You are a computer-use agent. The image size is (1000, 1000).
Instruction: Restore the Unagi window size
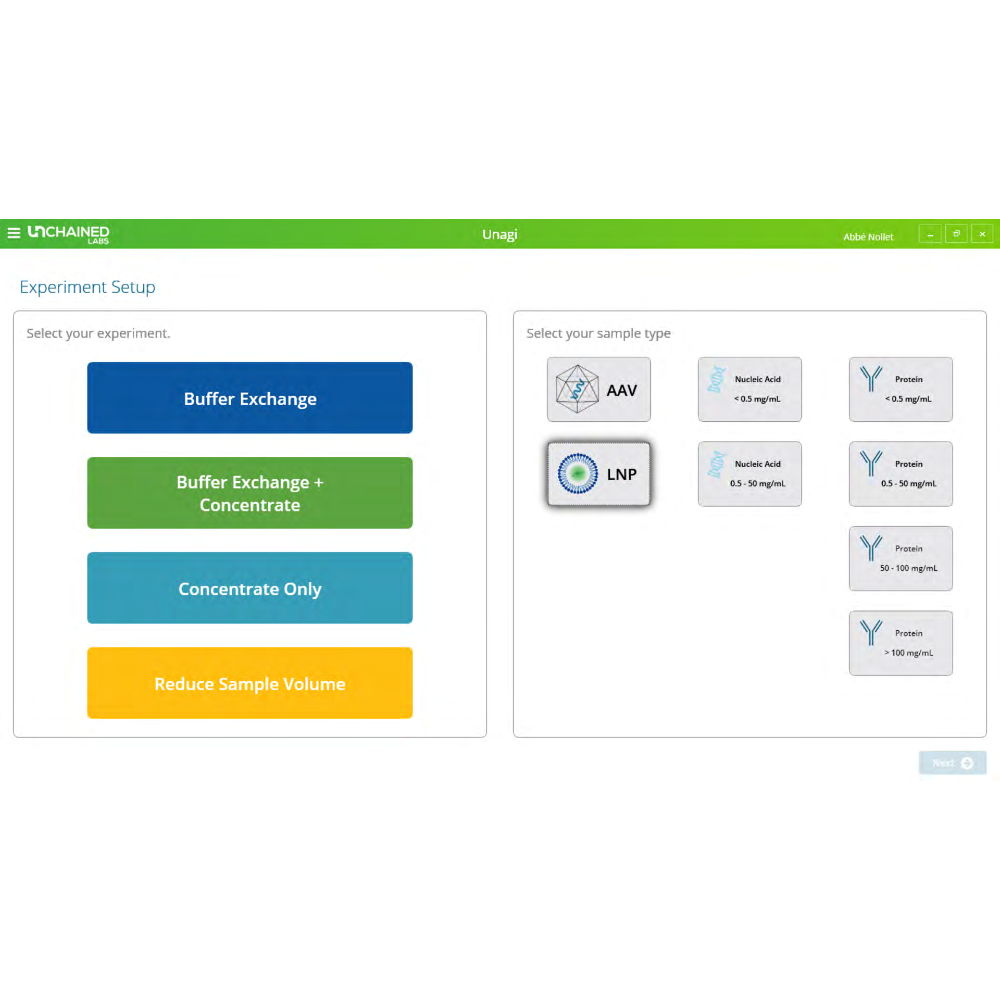[x=956, y=234]
